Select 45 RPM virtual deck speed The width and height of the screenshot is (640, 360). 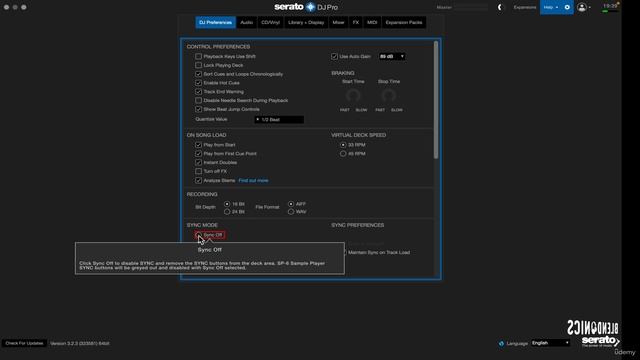click(343, 154)
